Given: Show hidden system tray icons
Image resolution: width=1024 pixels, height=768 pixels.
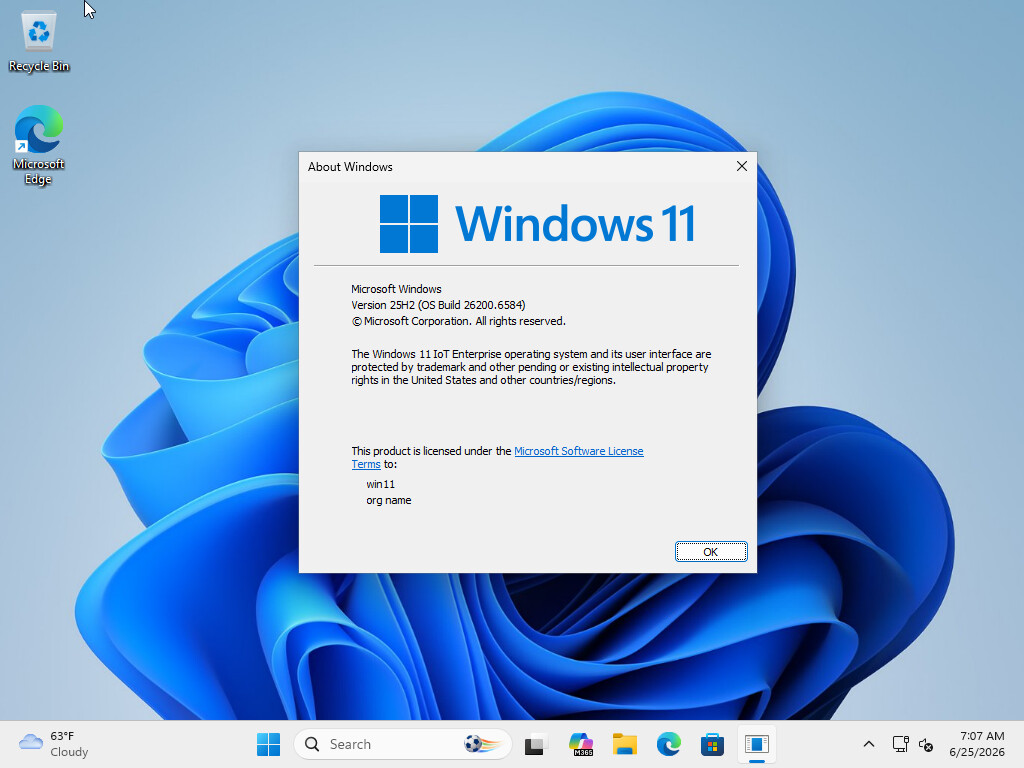Looking at the screenshot, I should (869, 744).
